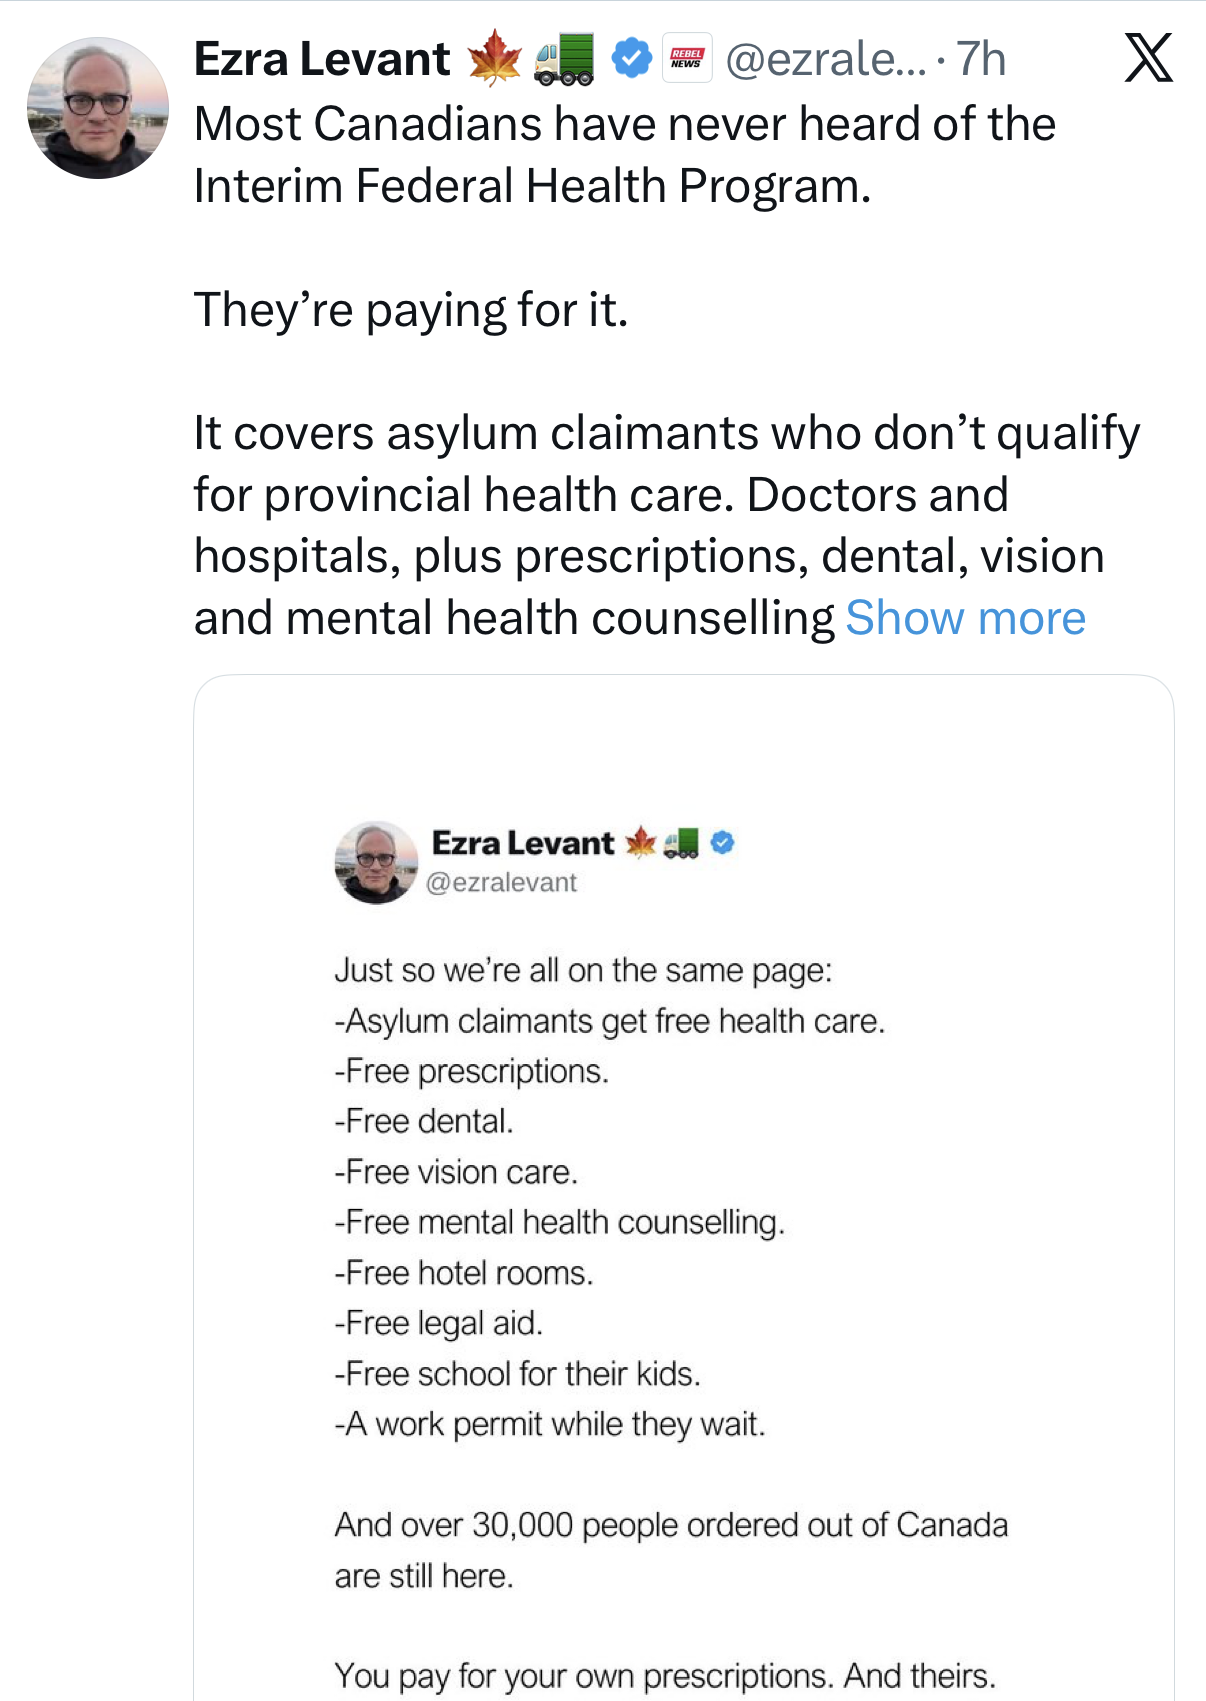
Task: Open the @ezrale... handle link
Action: [x=826, y=59]
